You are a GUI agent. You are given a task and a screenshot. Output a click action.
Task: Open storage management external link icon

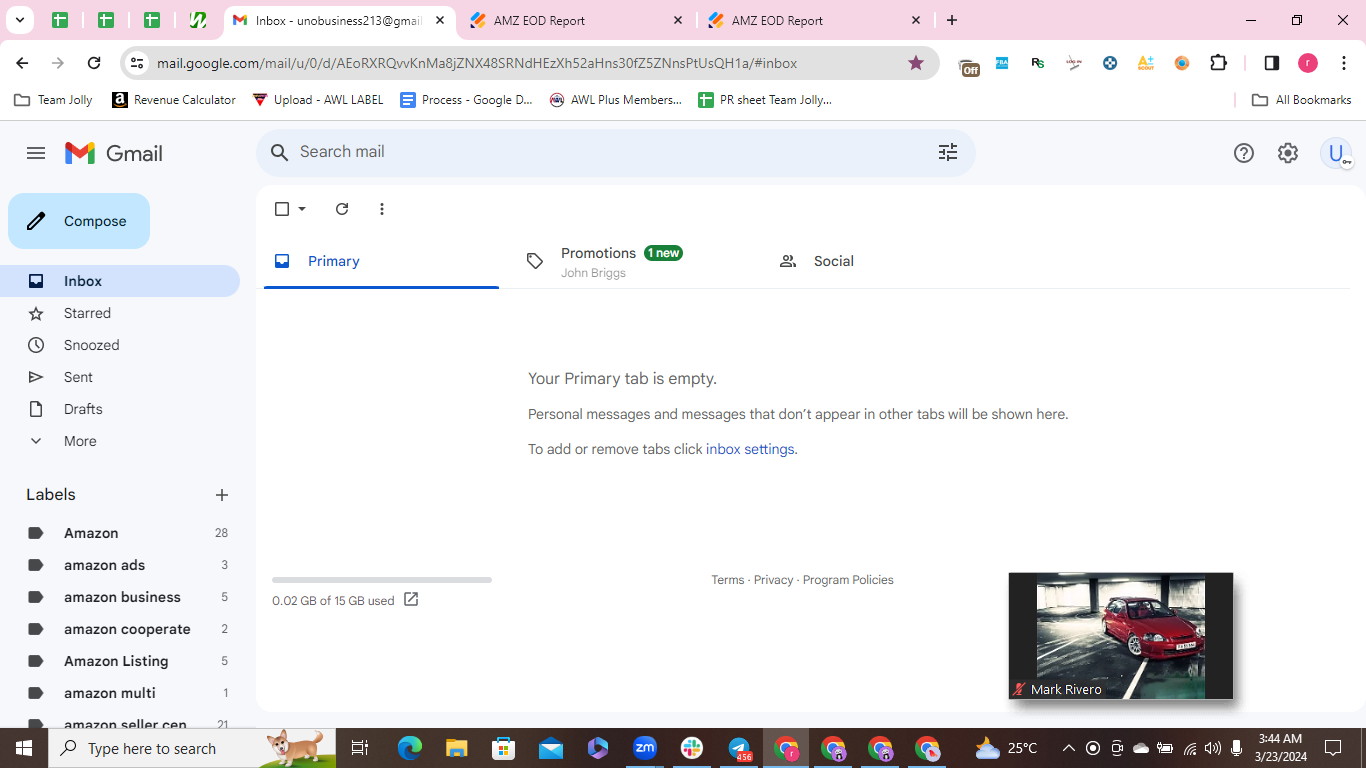[411, 600]
